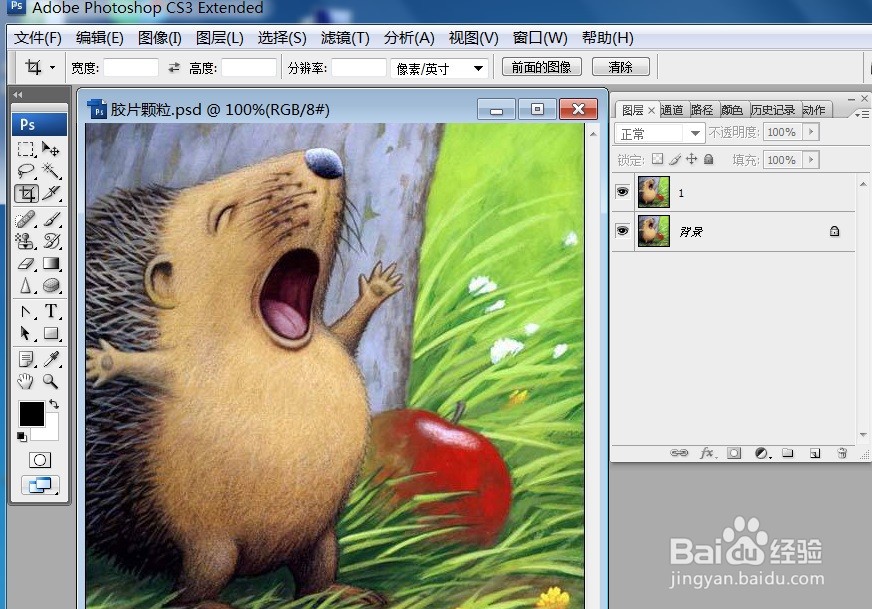Hide layer 1 with eye icon
The width and height of the screenshot is (872, 609).
point(622,192)
